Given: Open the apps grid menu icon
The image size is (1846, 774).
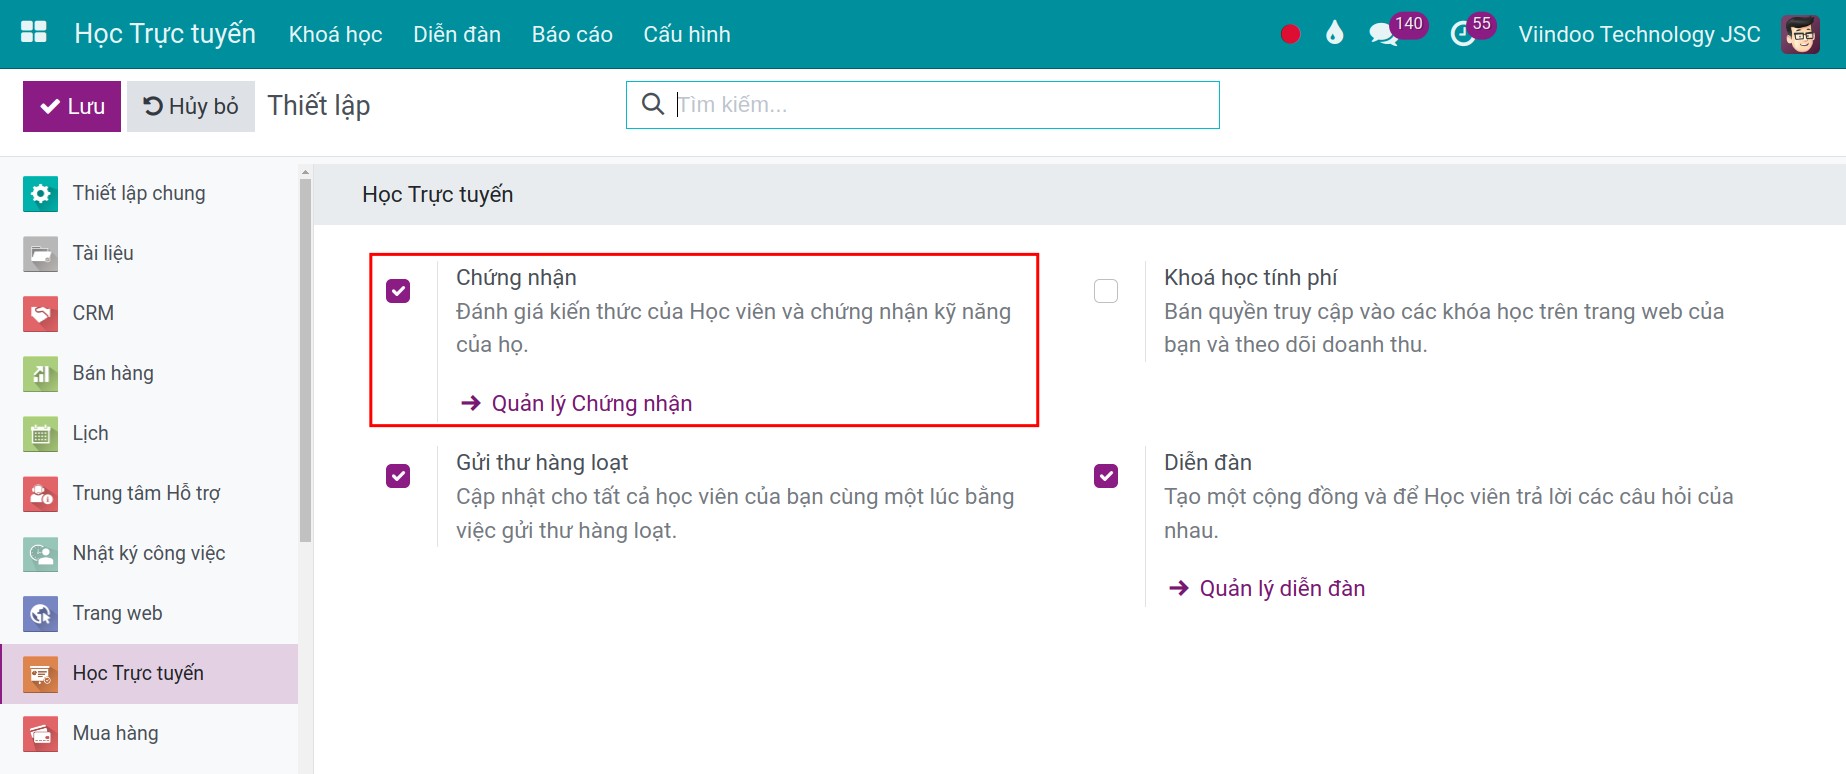Looking at the screenshot, I should click(x=34, y=32).
